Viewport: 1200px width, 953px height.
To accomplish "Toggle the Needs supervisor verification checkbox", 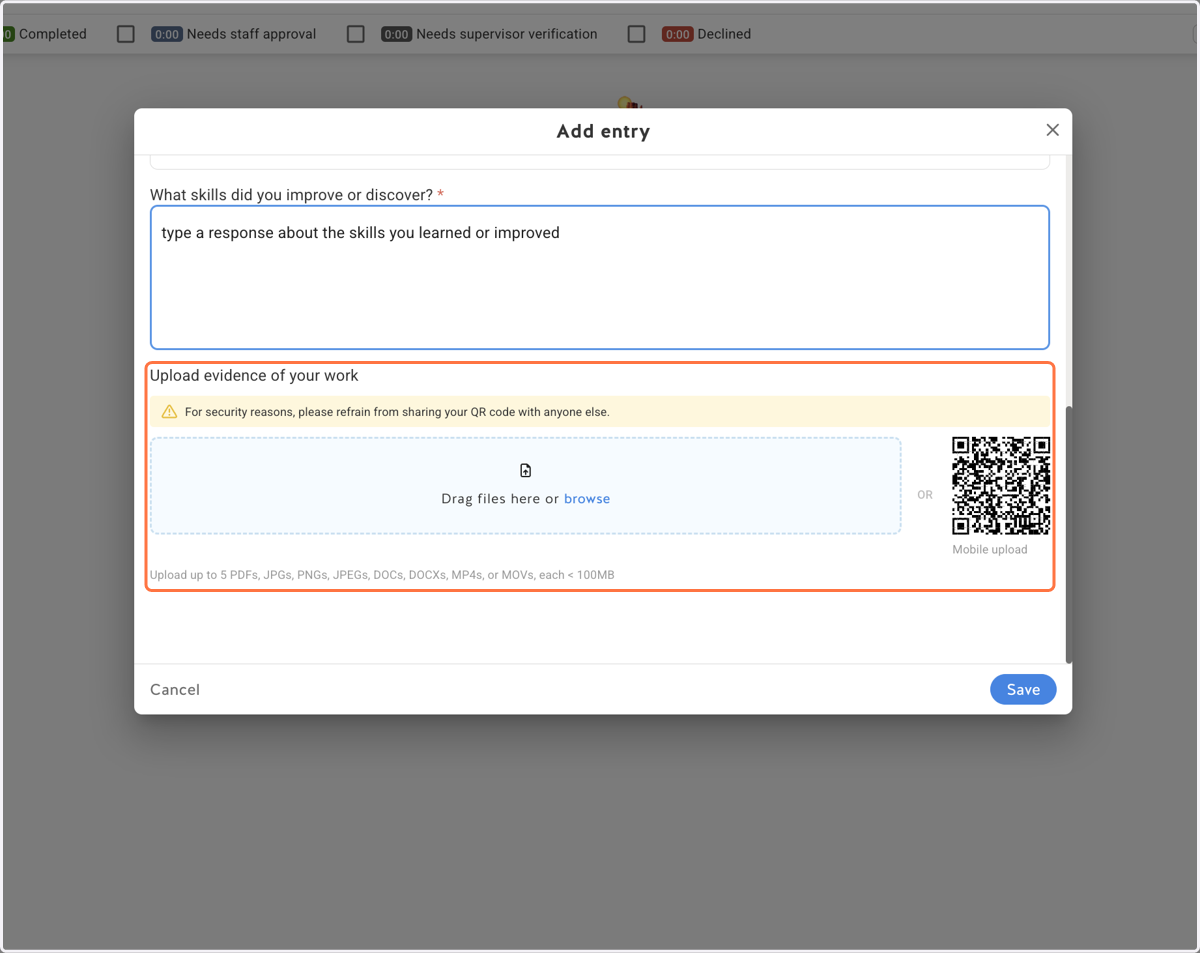I will pyautogui.click(x=355, y=34).
